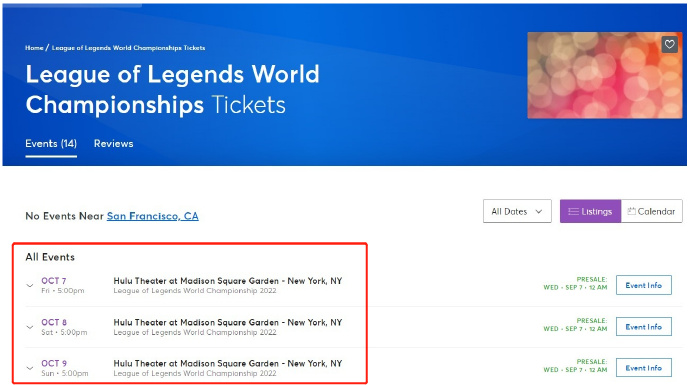Expand the OCT 9 event chevron
This screenshot has width=690, height=385.
click(x=30, y=368)
